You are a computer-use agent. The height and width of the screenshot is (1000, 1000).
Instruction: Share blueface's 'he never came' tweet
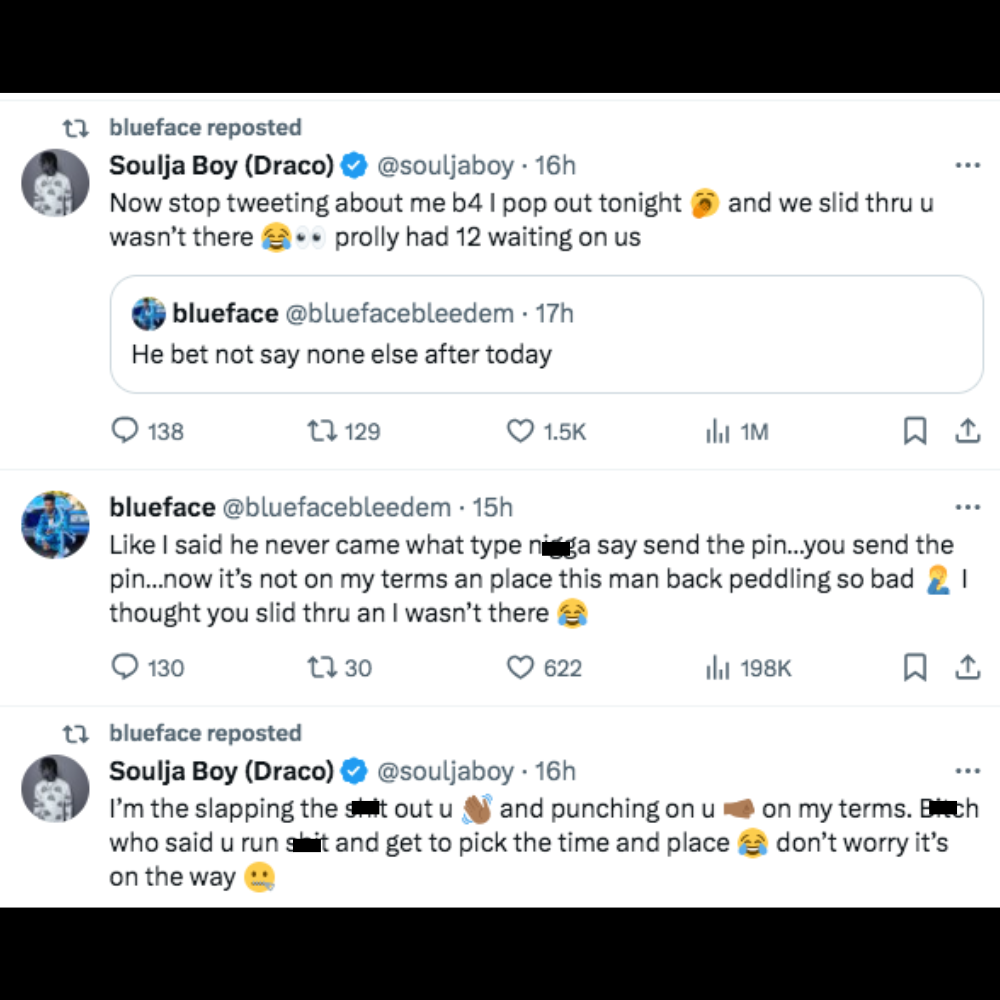tap(967, 667)
